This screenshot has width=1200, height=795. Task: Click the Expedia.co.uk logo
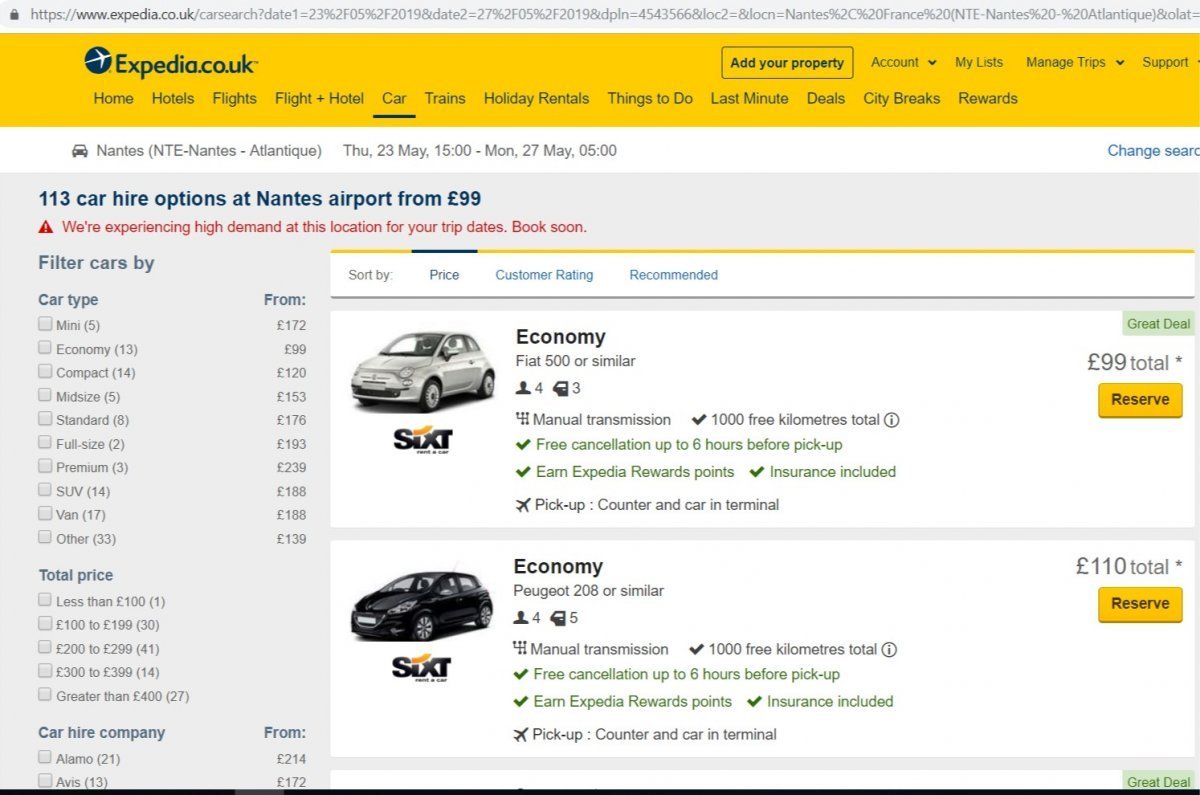pos(171,63)
